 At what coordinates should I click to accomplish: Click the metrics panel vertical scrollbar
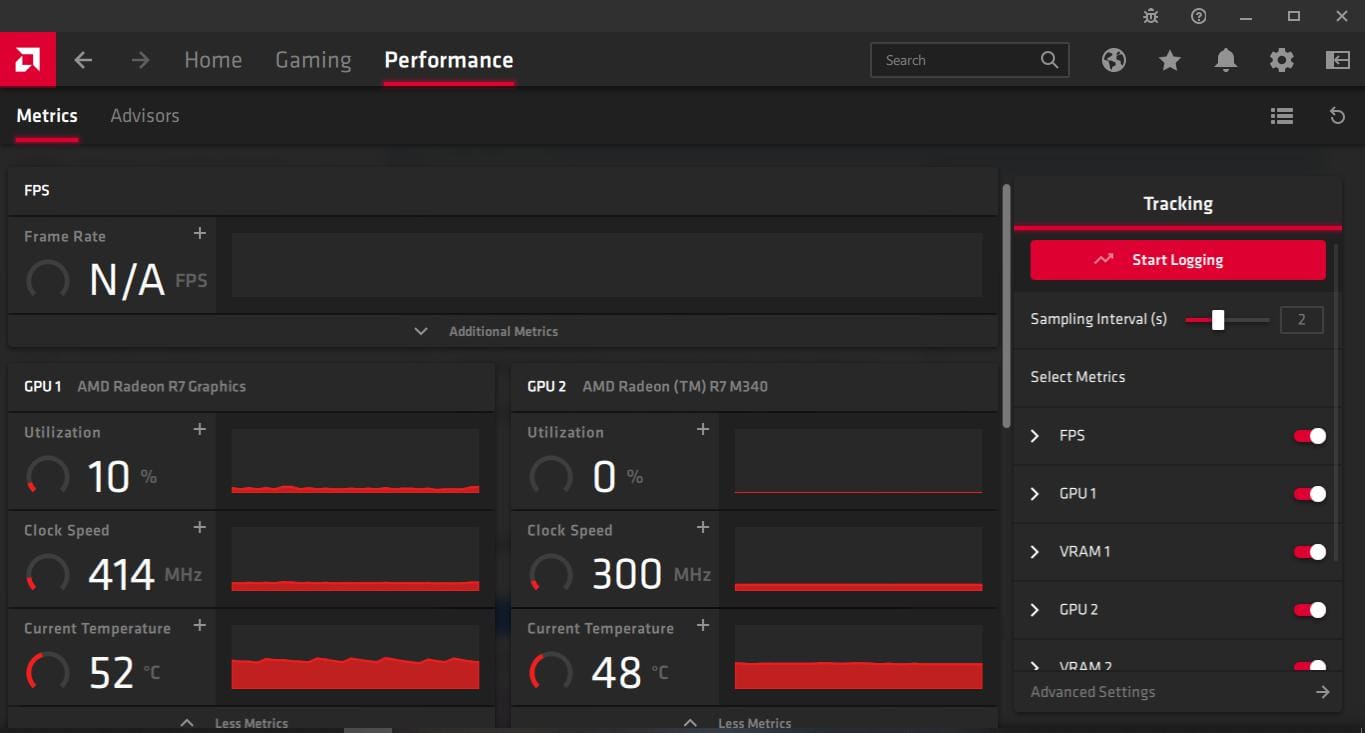(x=1006, y=305)
